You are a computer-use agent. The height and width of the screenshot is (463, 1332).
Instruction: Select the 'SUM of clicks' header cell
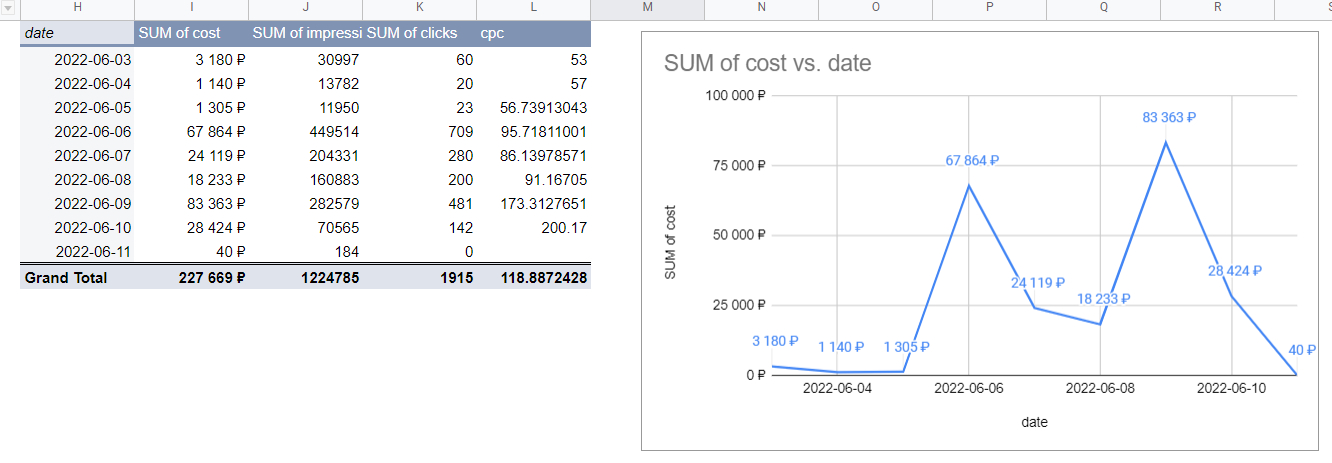point(419,33)
